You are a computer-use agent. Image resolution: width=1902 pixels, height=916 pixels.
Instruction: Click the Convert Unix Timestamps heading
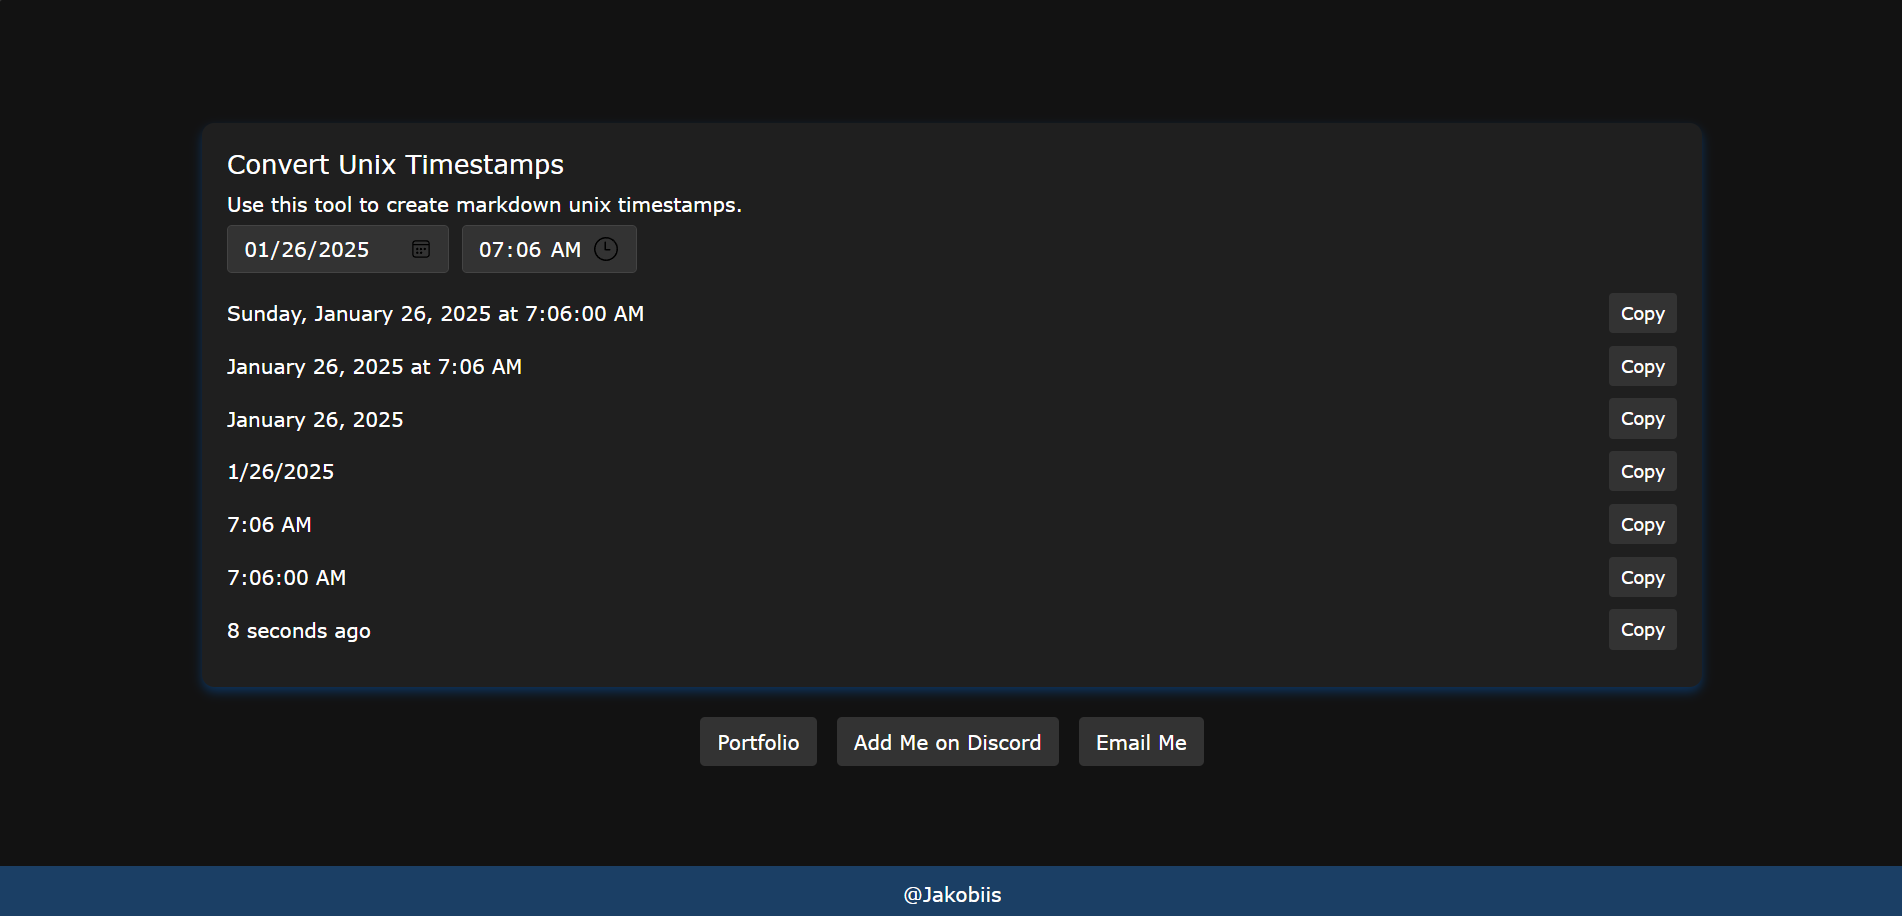(395, 164)
